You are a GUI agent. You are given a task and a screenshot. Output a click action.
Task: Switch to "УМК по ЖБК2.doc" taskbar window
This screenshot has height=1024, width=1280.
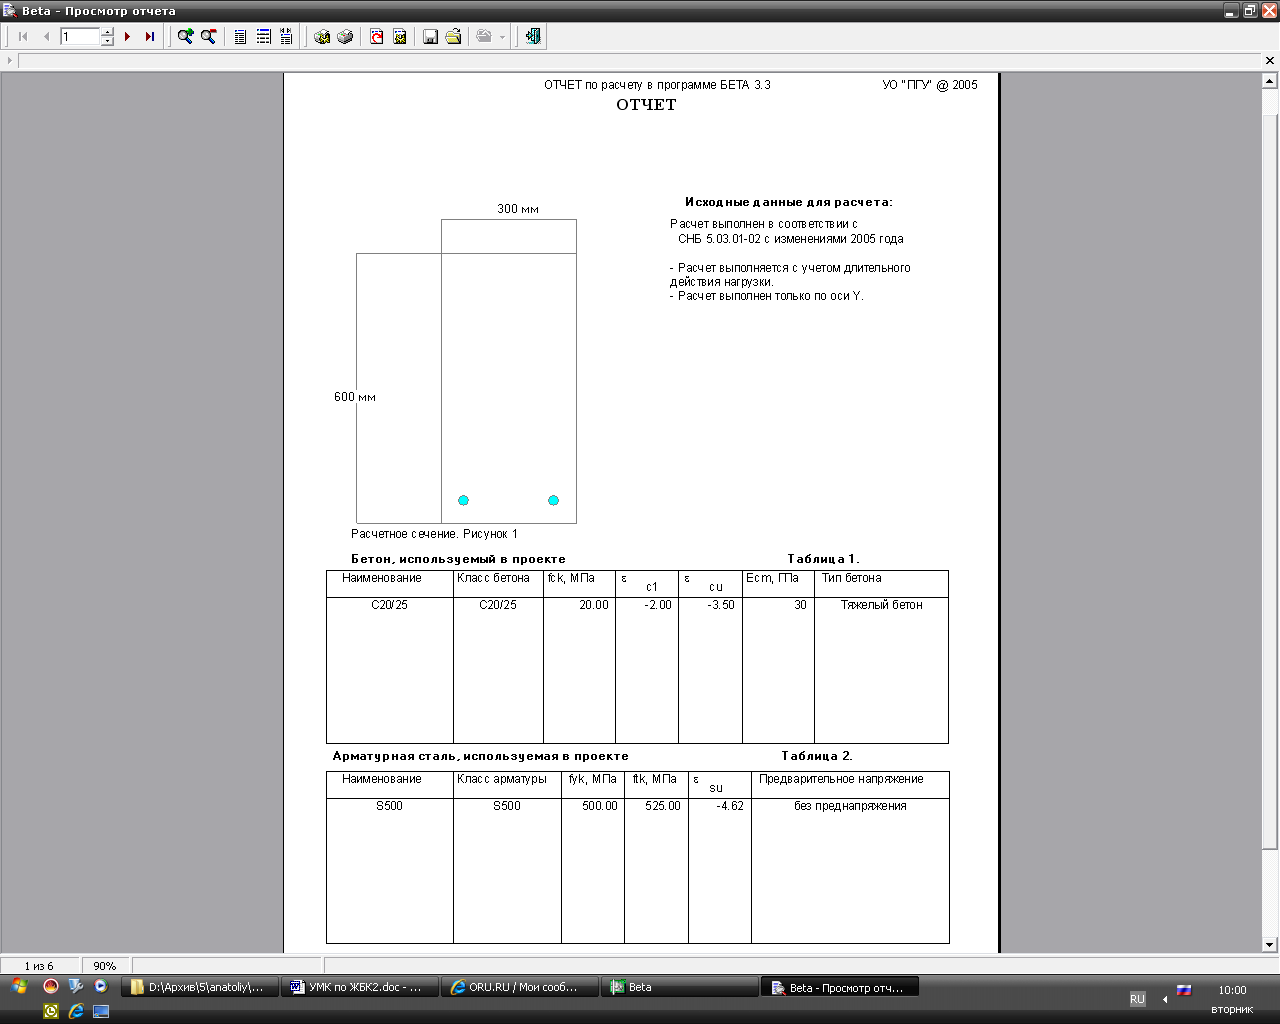(359, 987)
